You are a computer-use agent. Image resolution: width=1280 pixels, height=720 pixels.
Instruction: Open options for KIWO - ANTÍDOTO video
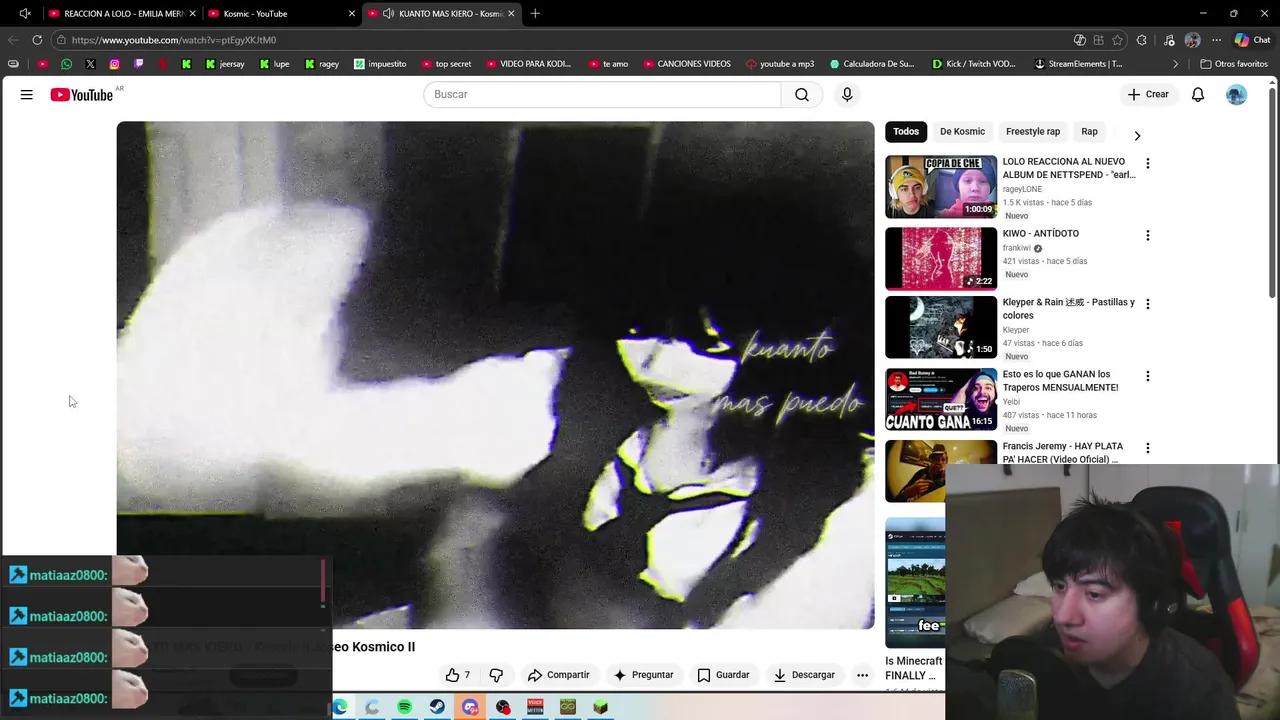pyautogui.click(x=1147, y=235)
